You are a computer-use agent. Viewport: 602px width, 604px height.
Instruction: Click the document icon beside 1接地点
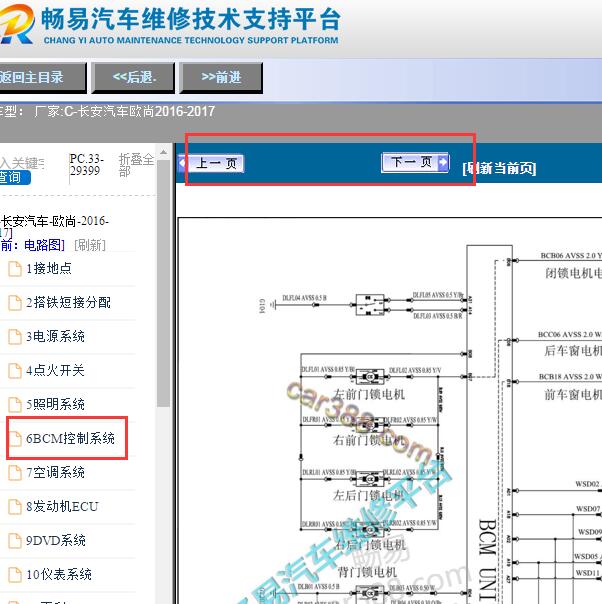(x=15, y=269)
